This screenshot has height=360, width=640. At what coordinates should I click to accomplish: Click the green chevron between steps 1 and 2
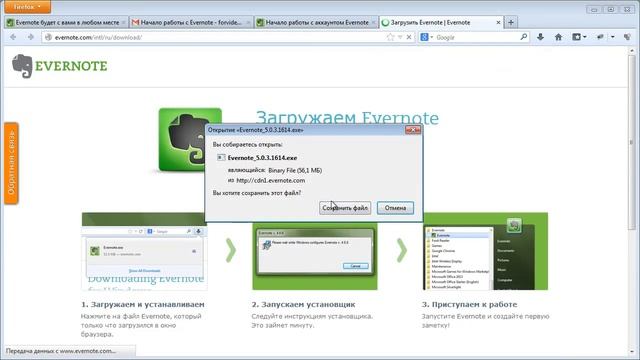(x=231, y=250)
